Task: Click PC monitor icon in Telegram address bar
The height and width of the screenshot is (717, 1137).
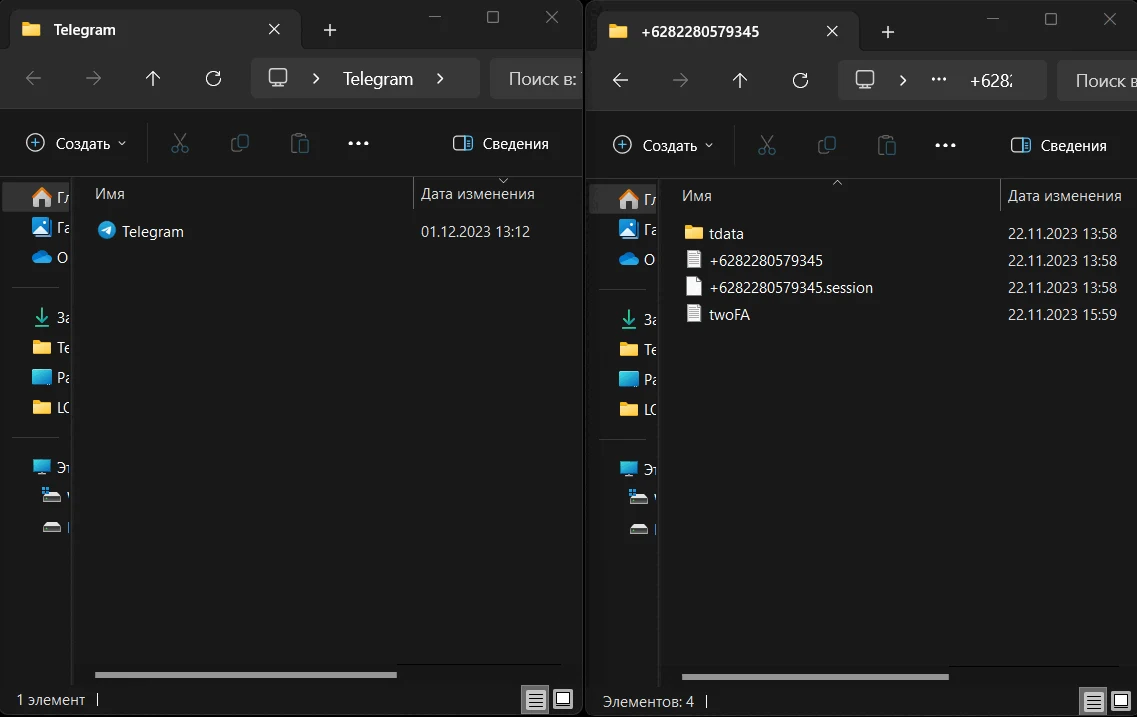Action: (278, 78)
